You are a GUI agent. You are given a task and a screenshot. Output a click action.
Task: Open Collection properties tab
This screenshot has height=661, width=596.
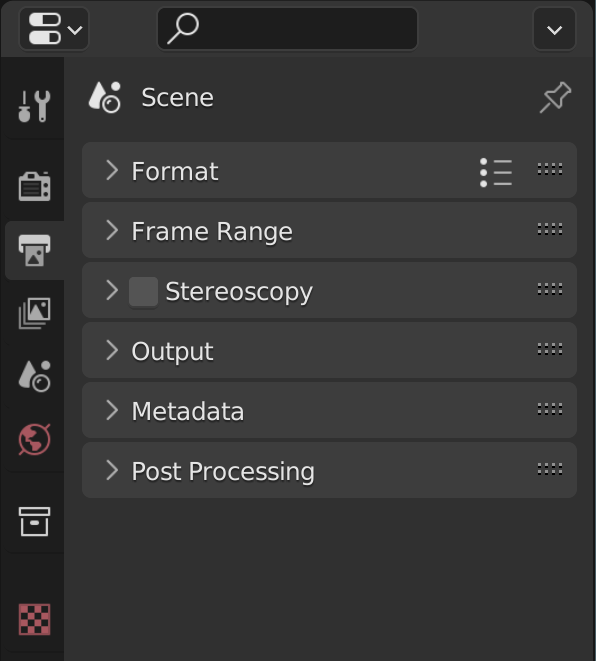34,521
